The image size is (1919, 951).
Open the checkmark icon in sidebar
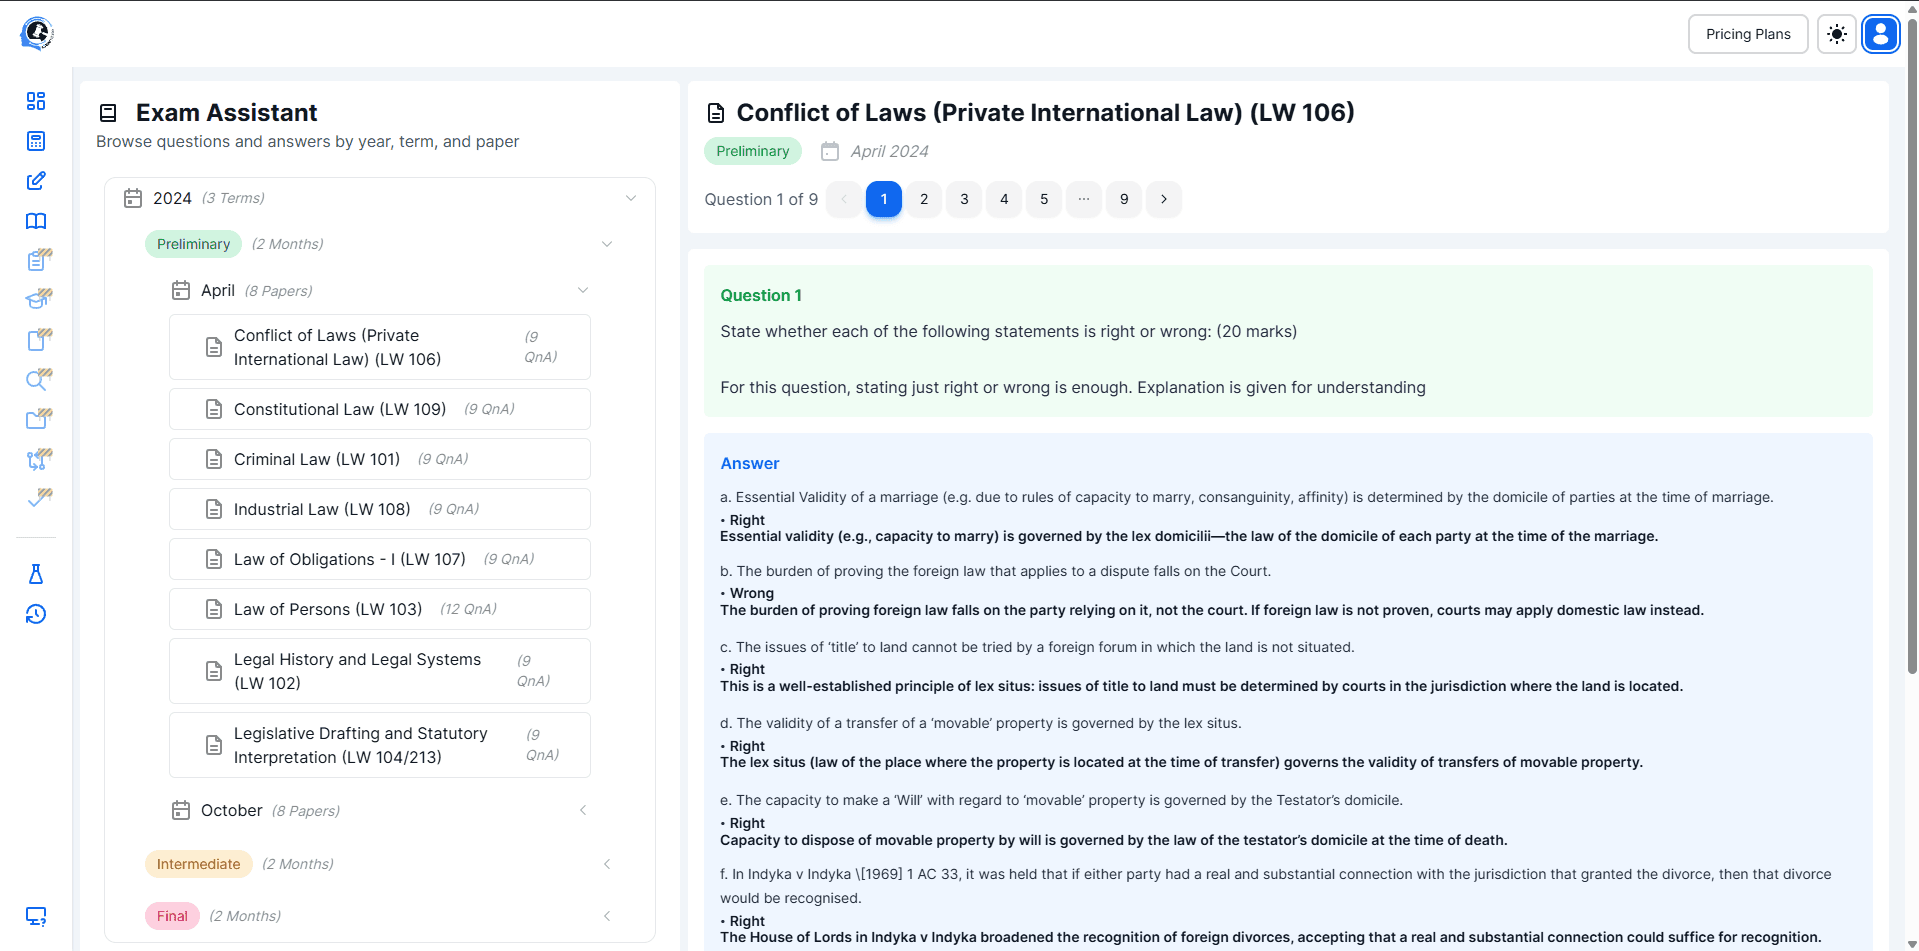[x=38, y=498]
